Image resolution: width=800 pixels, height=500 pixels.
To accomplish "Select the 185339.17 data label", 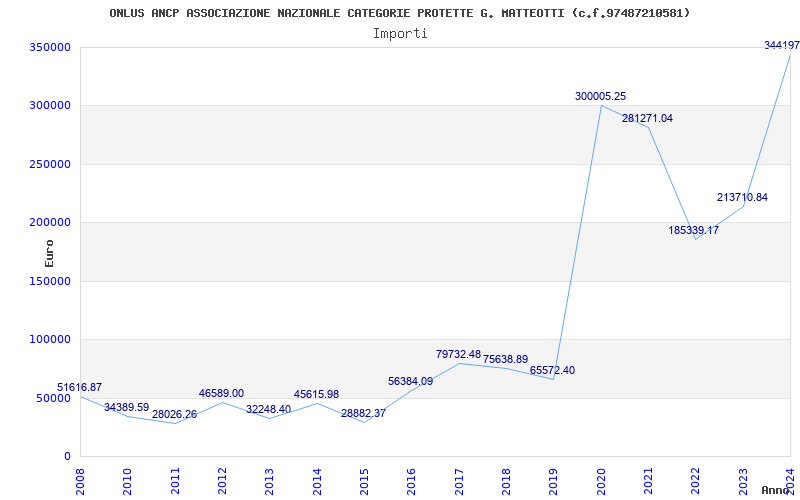I will click(694, 230).
